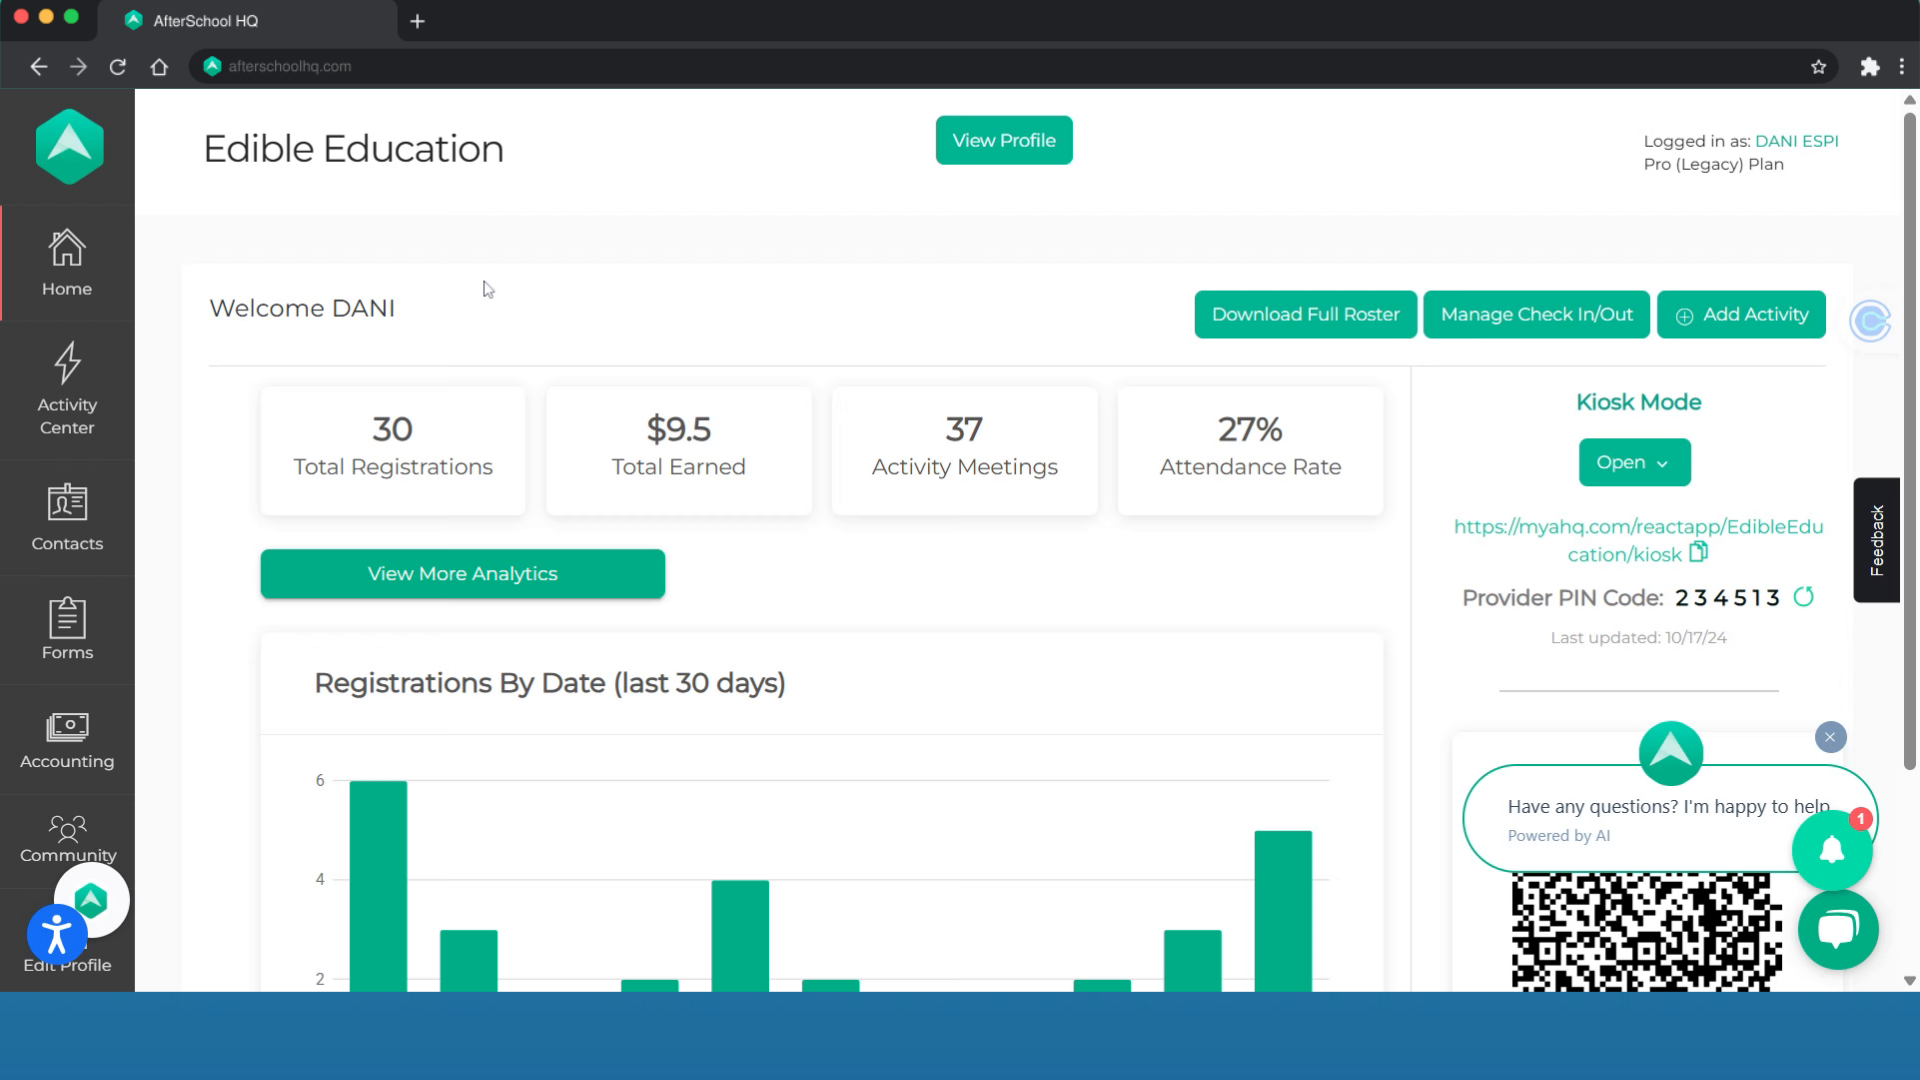Click the AI assistant avatar on the help bubble
This screenshot has width=1920, height=1080.
coord(1670,753)
